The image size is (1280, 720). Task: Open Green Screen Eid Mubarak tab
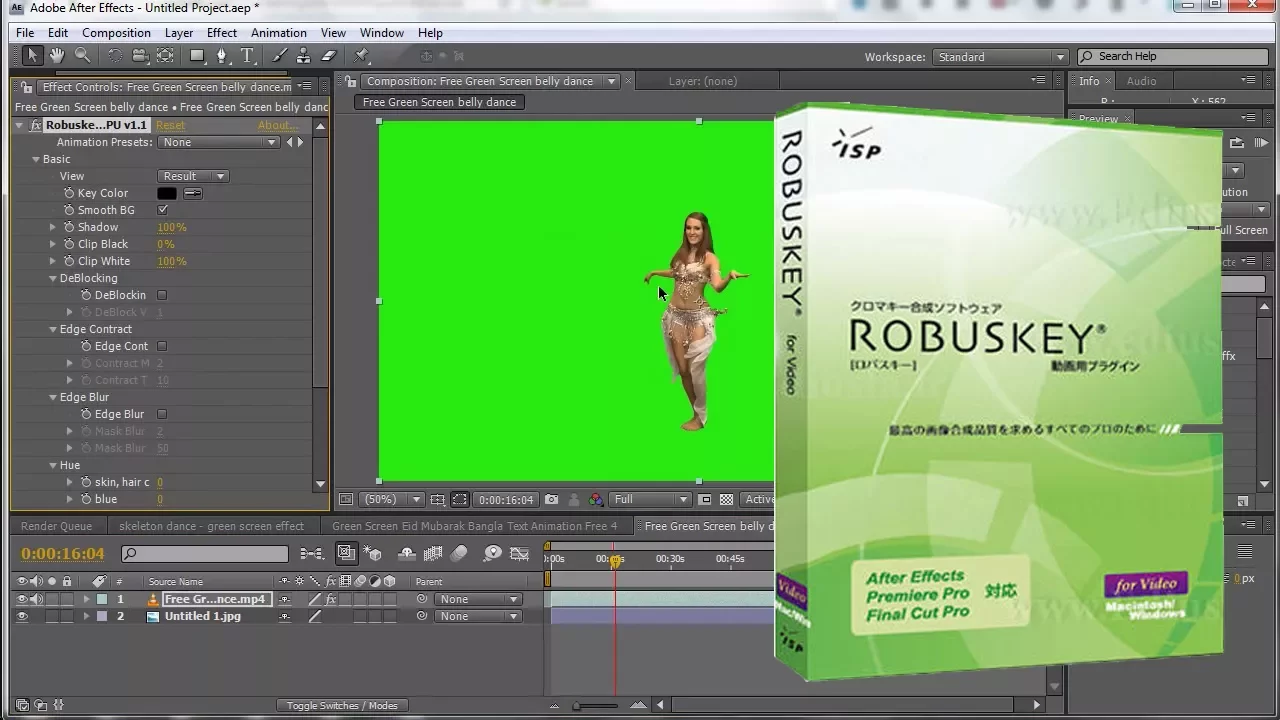[x=474, y=526]
